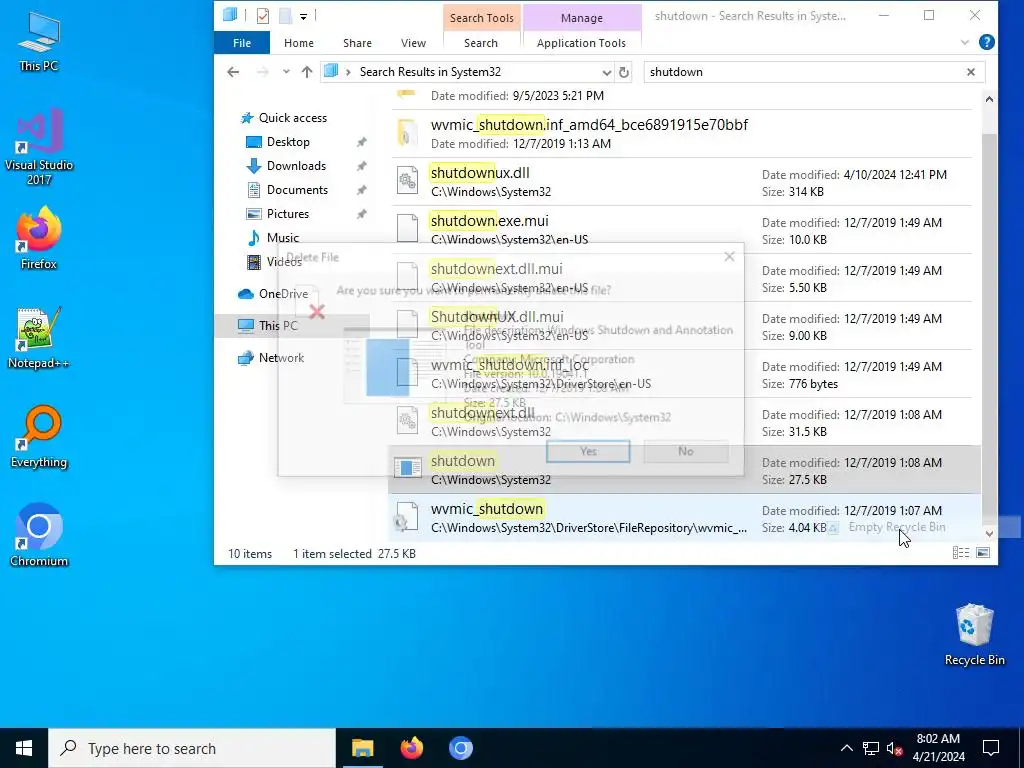The width and height of the screenshot is (1024, 768).
Task: Switch to the Share ribbon tab
Action: pos(357,43)
